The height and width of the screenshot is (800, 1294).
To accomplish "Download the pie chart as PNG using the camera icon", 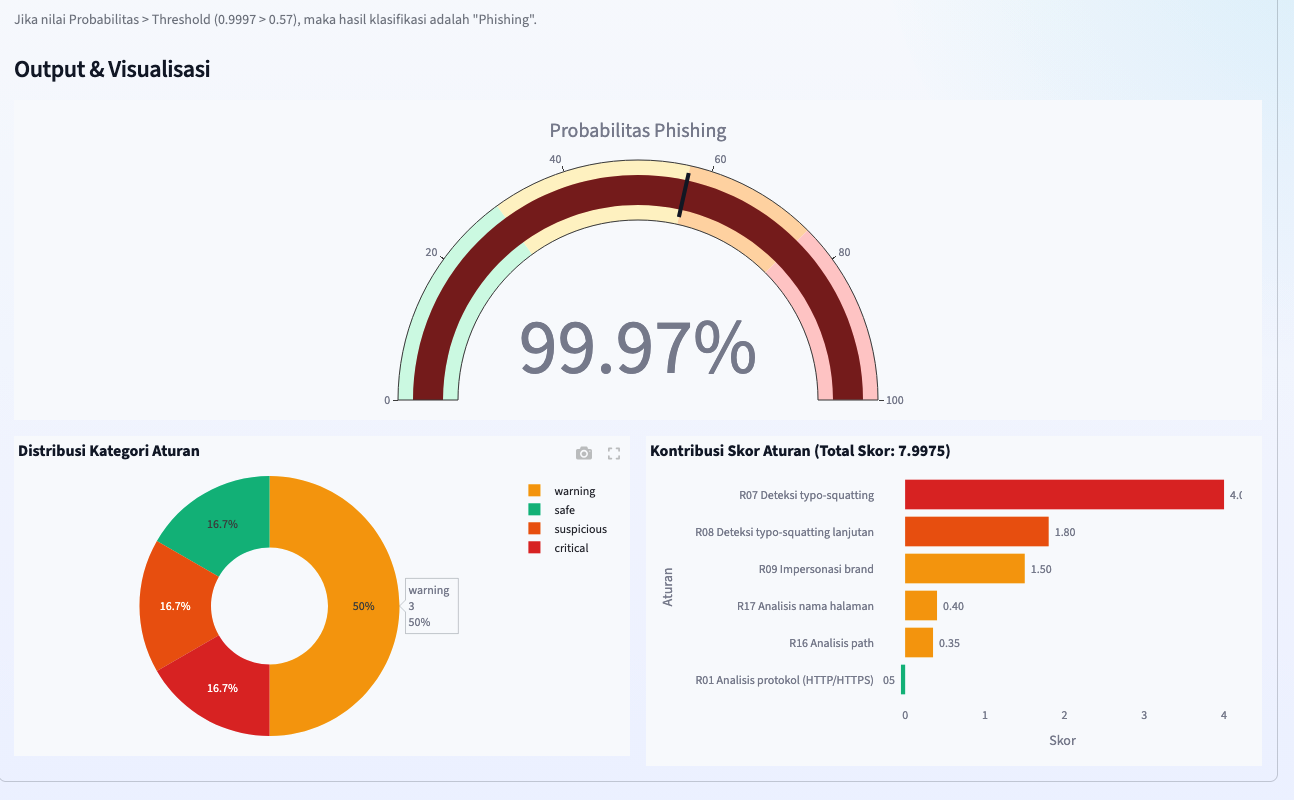I will [x=584, y=453].
